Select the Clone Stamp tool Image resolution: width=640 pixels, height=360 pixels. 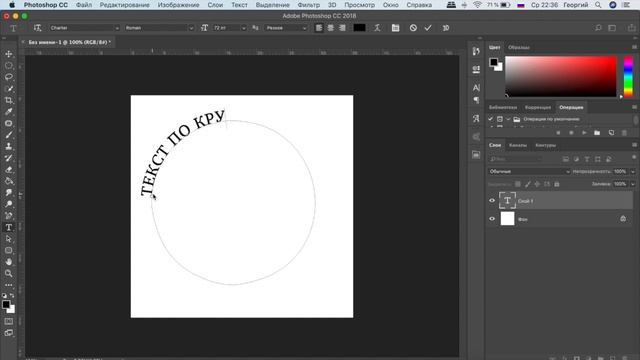9,146
